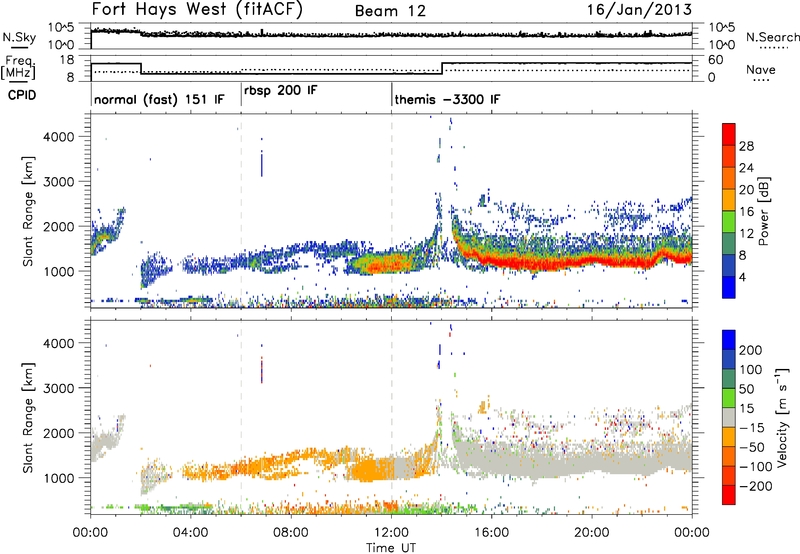Image resolution: width=800 pixels, height=554 pixels.
Task: Click the date '16/Jan/2013'
Action: coord(639,10)
